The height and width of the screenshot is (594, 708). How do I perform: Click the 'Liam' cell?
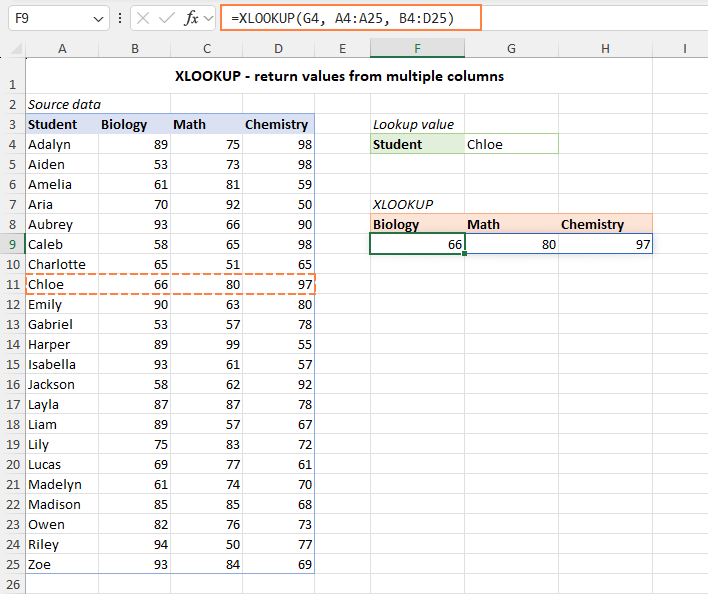pos(62,424)
